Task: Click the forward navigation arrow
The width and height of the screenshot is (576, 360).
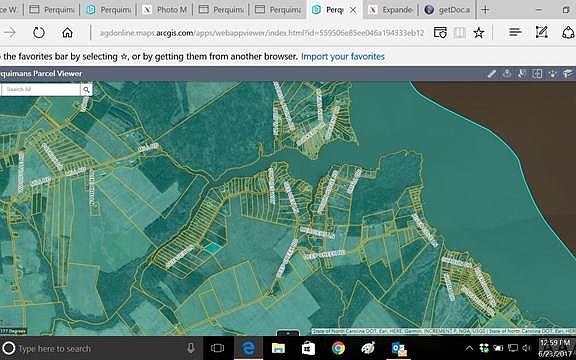Action: coord(10,33)
